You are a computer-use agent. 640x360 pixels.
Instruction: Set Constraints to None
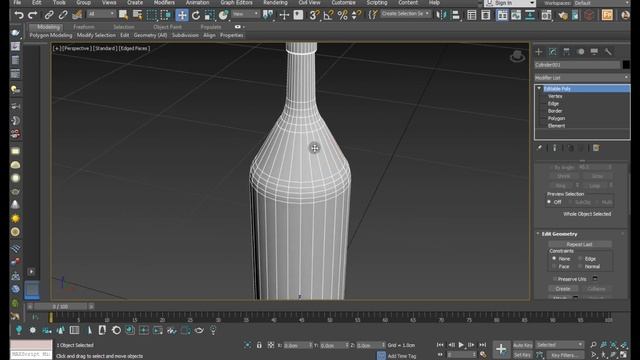tap(554, 258)
